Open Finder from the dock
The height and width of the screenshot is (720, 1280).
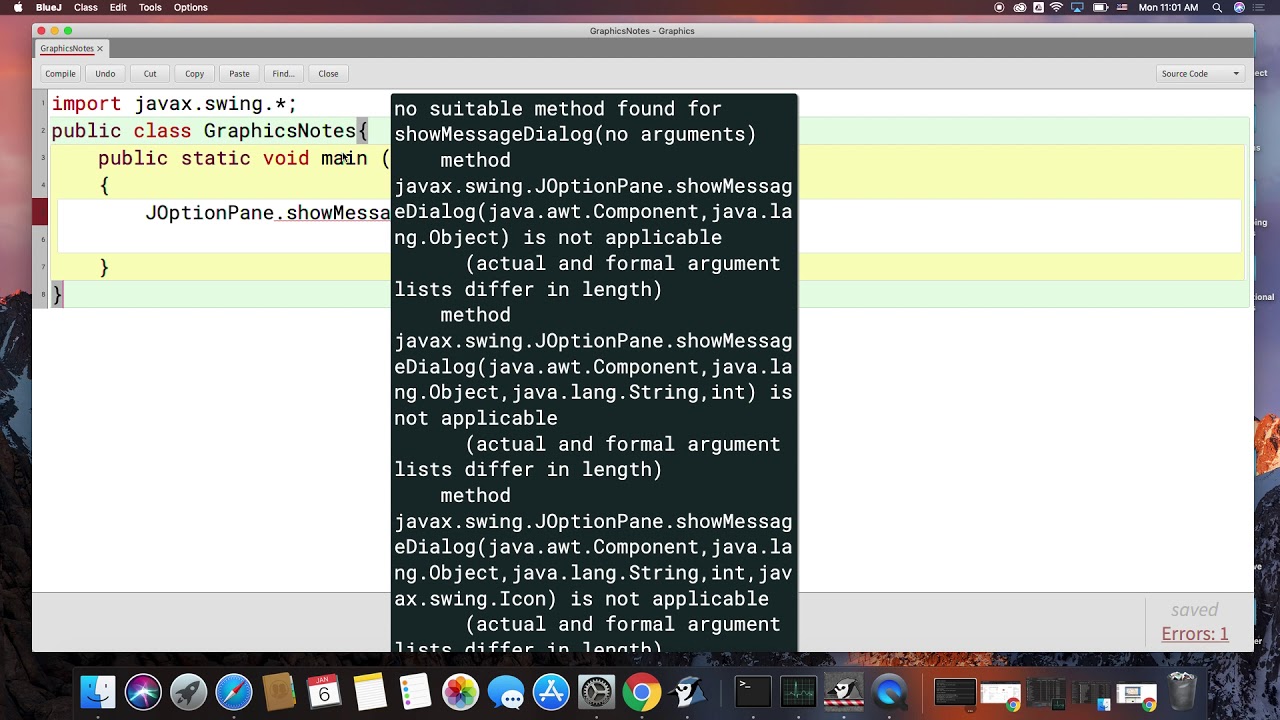tap(98, 692)
